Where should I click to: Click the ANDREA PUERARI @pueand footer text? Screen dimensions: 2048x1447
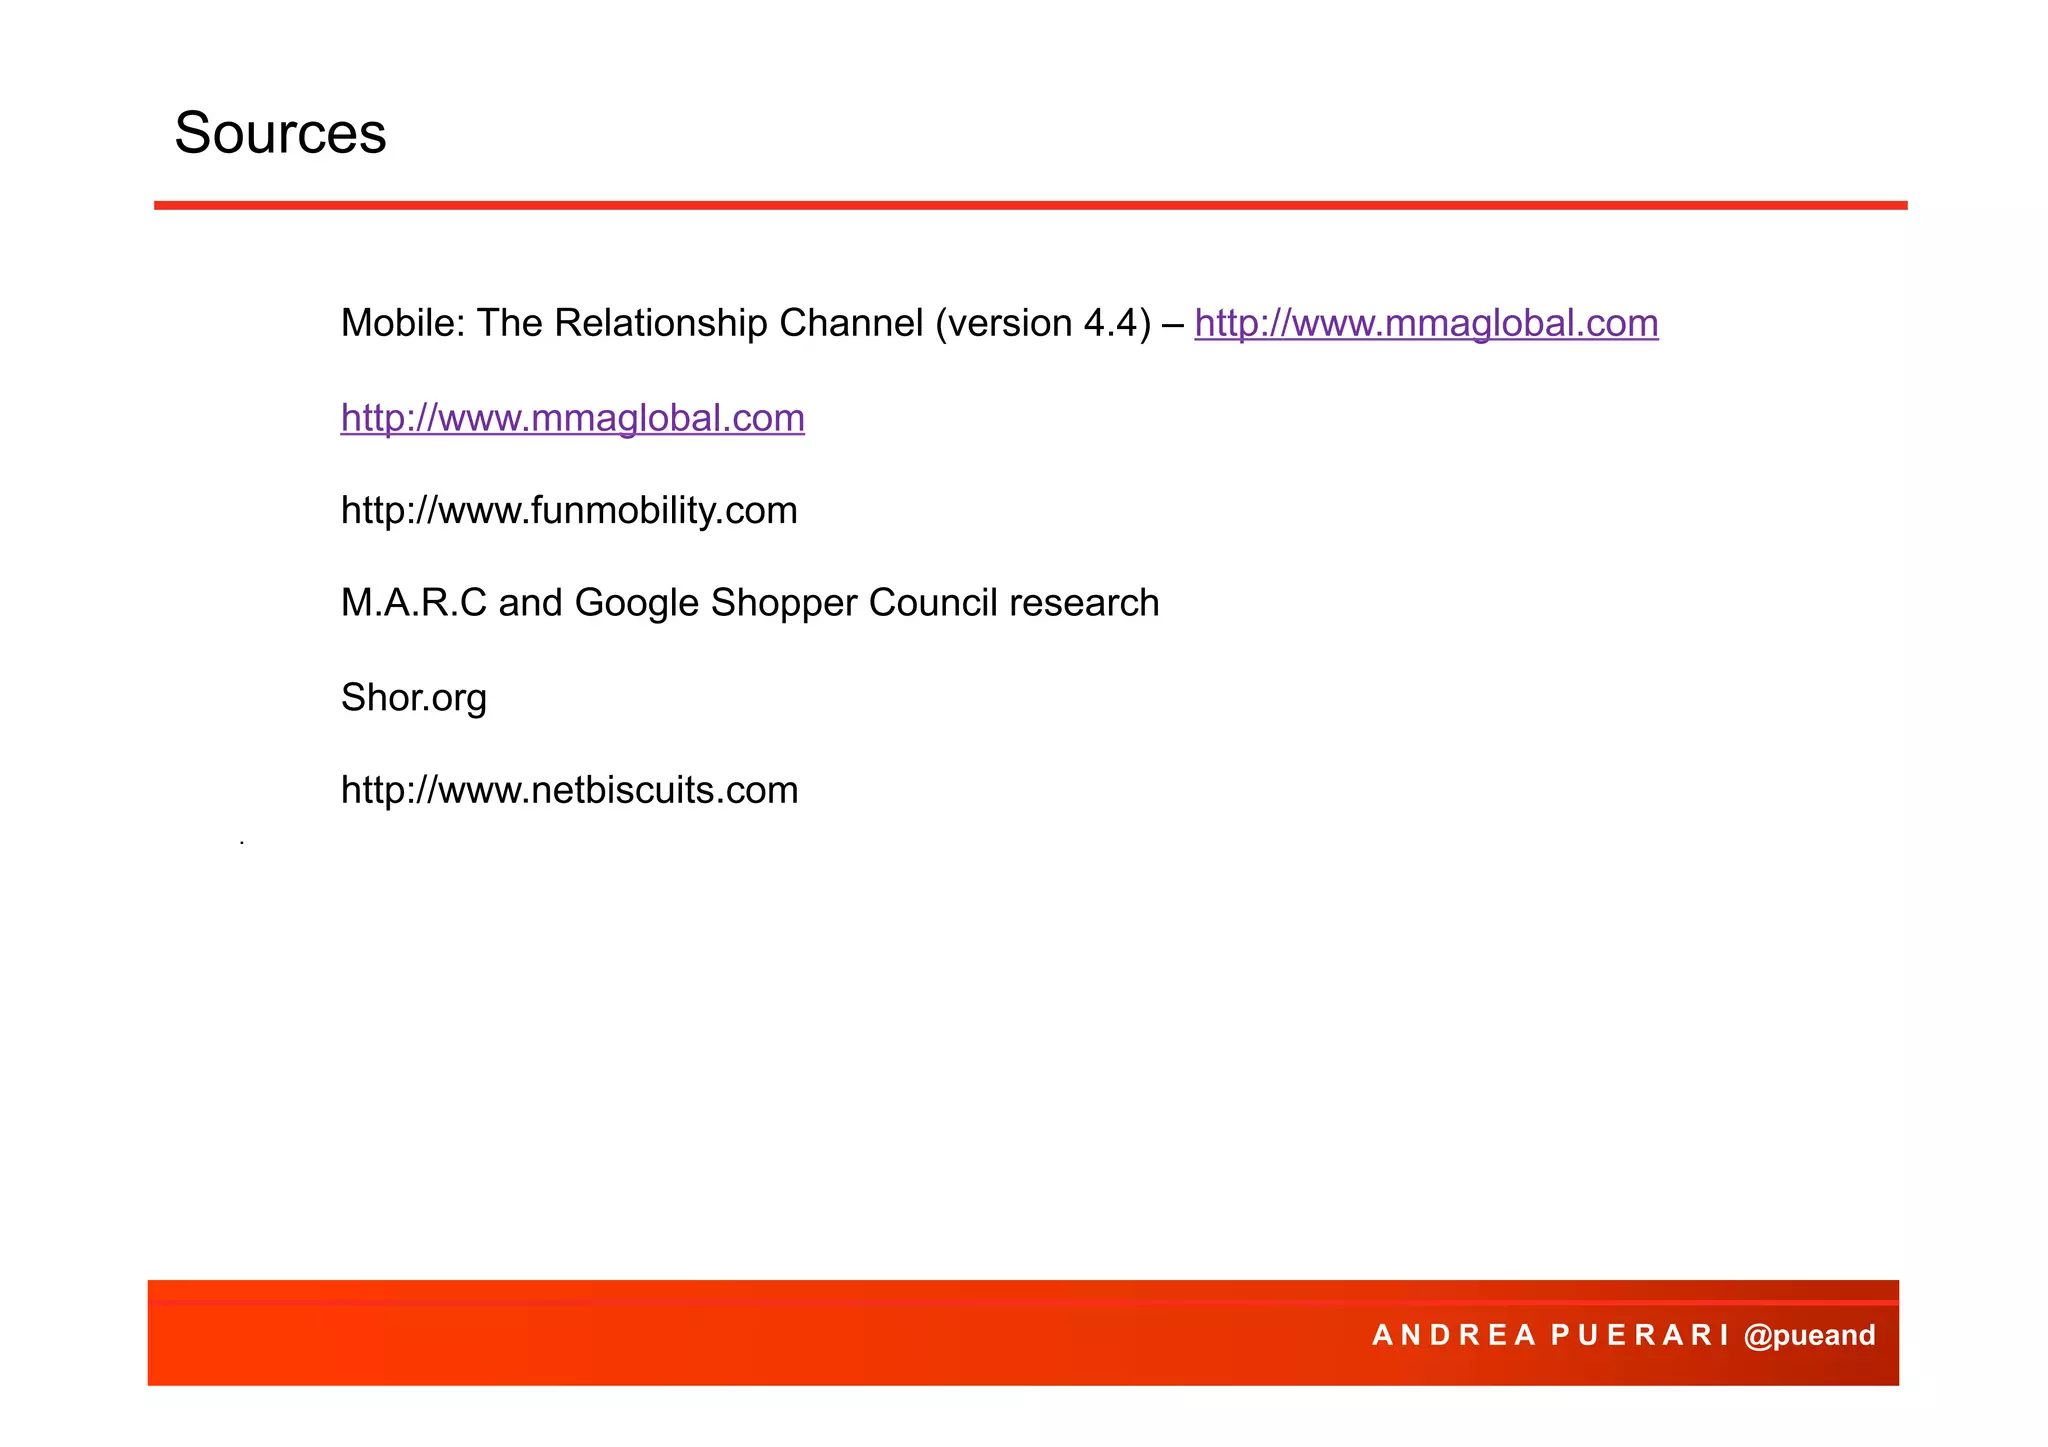coord(1624,1335)
